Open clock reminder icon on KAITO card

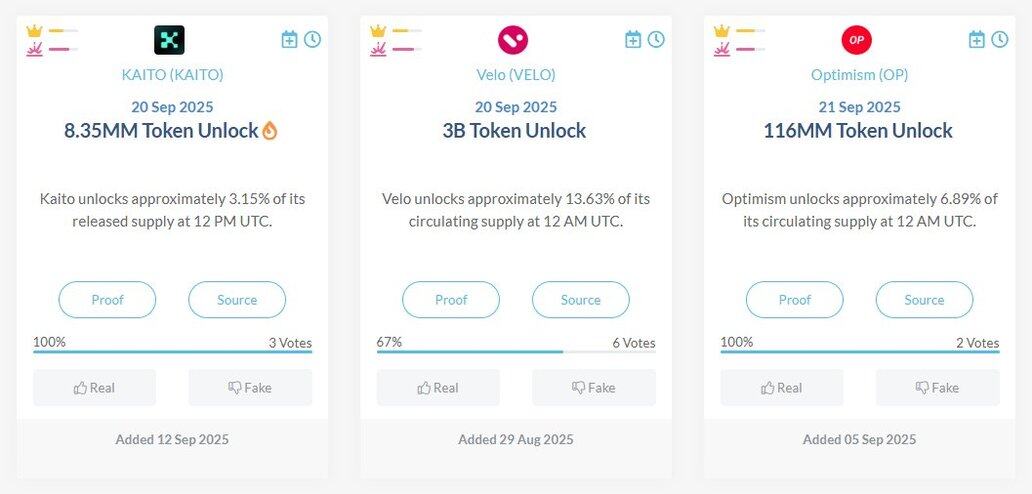(313, 39)
